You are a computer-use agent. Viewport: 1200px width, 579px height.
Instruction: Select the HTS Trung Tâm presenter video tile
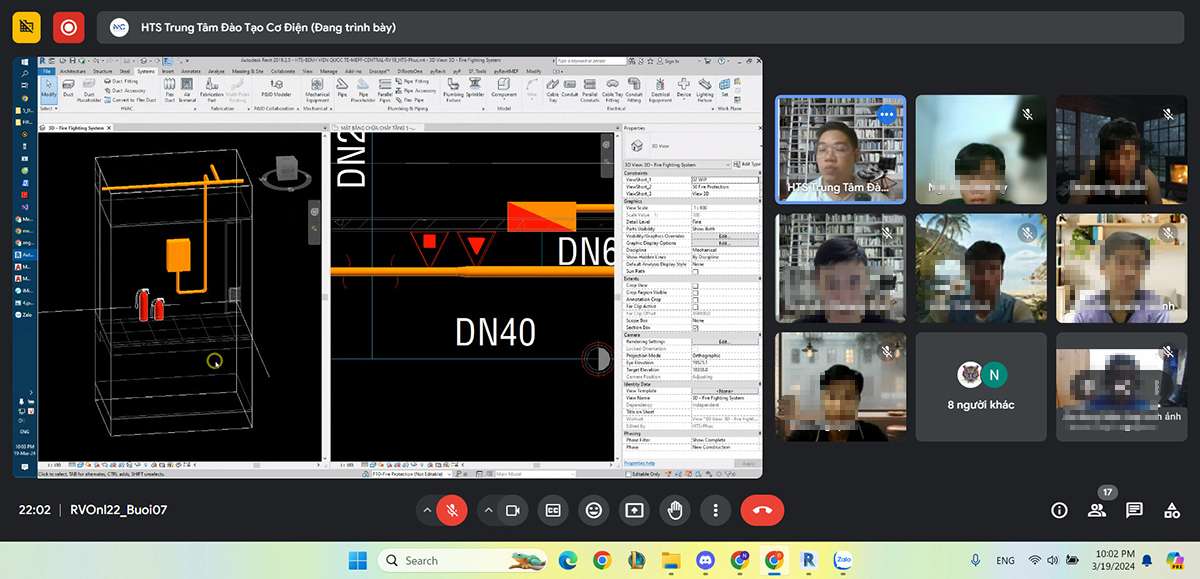point(841,150)
